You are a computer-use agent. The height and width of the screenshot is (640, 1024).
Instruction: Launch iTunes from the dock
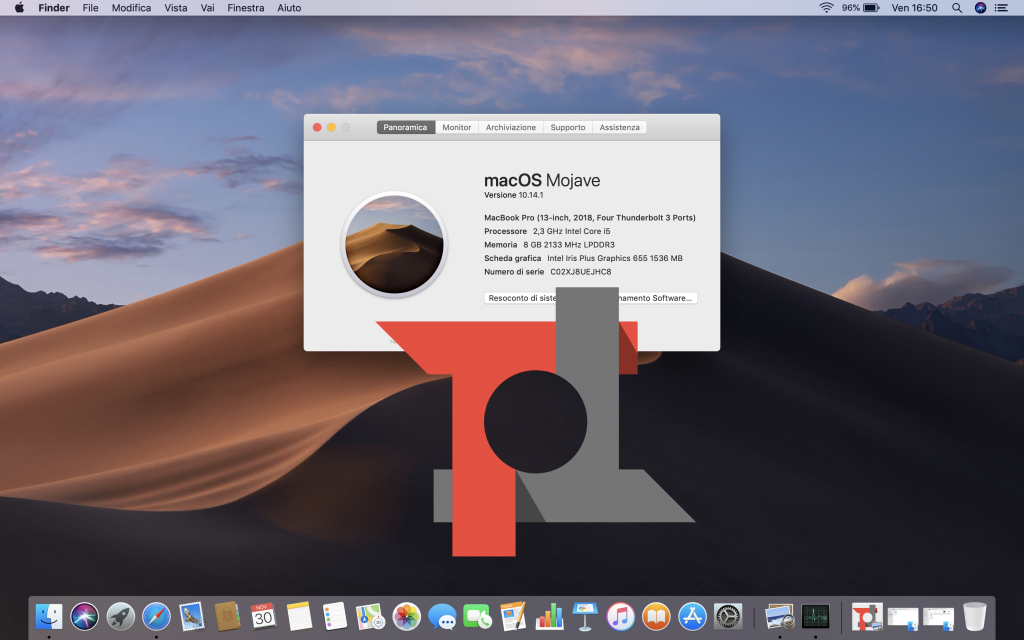pos(620,616)
